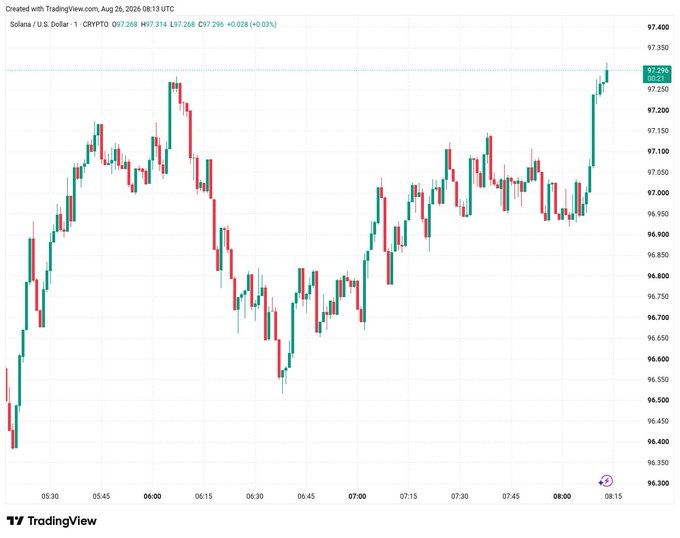Click the 97.200 price axis label
The width and height of the screenshot is (680, 538).
(x=658, y=110)
